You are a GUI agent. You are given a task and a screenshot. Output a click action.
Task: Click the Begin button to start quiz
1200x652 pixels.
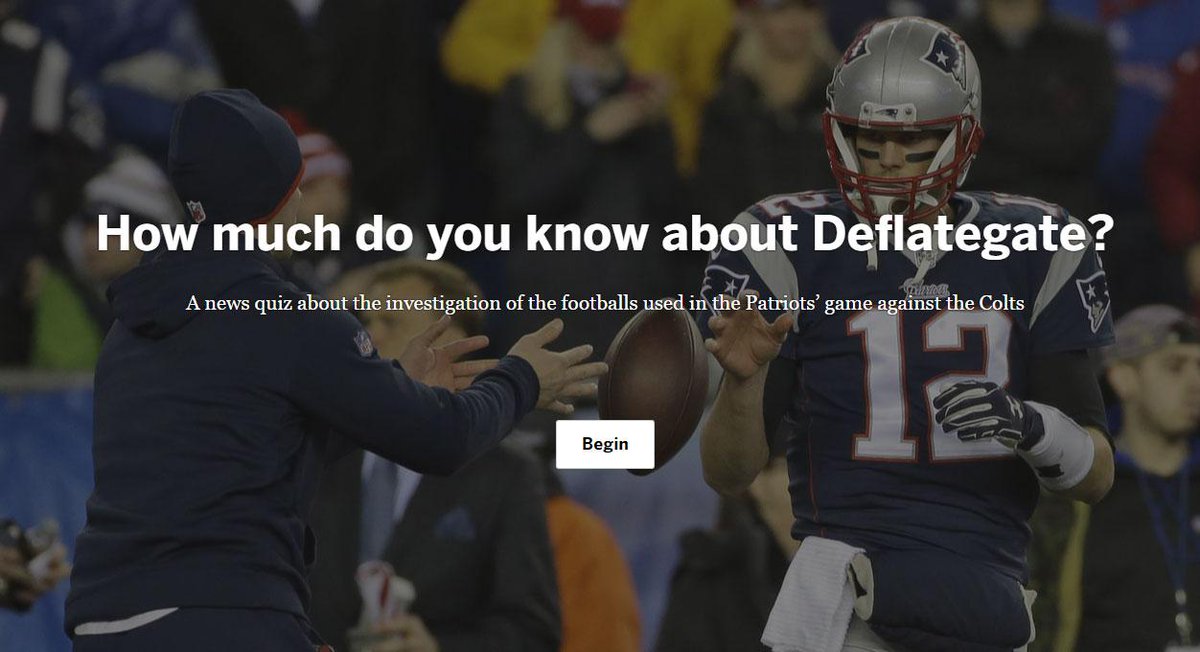click(x=605, y=444)
